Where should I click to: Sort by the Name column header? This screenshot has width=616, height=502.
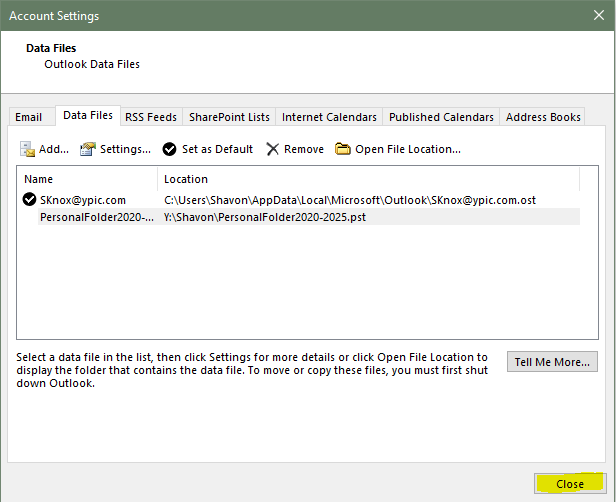[87, 179]
